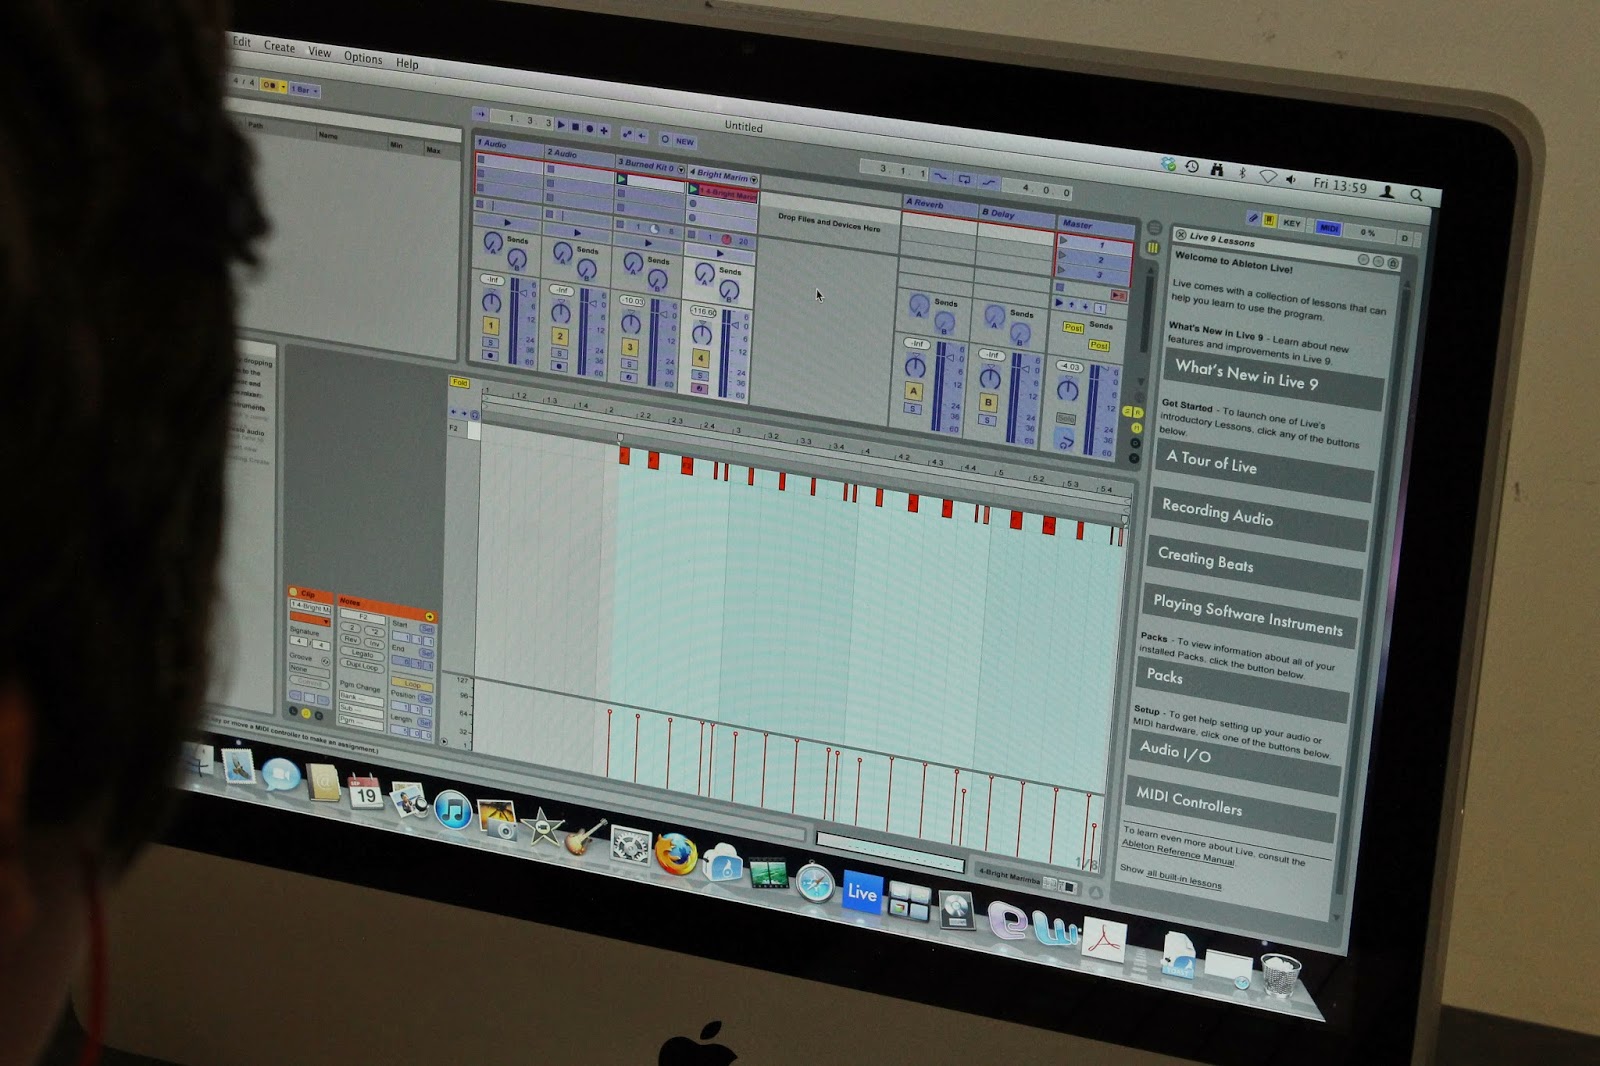Click the Fold button in note editor
Image resolution: width=1600 pixels, height=1066 pixels.
(459, 382)
